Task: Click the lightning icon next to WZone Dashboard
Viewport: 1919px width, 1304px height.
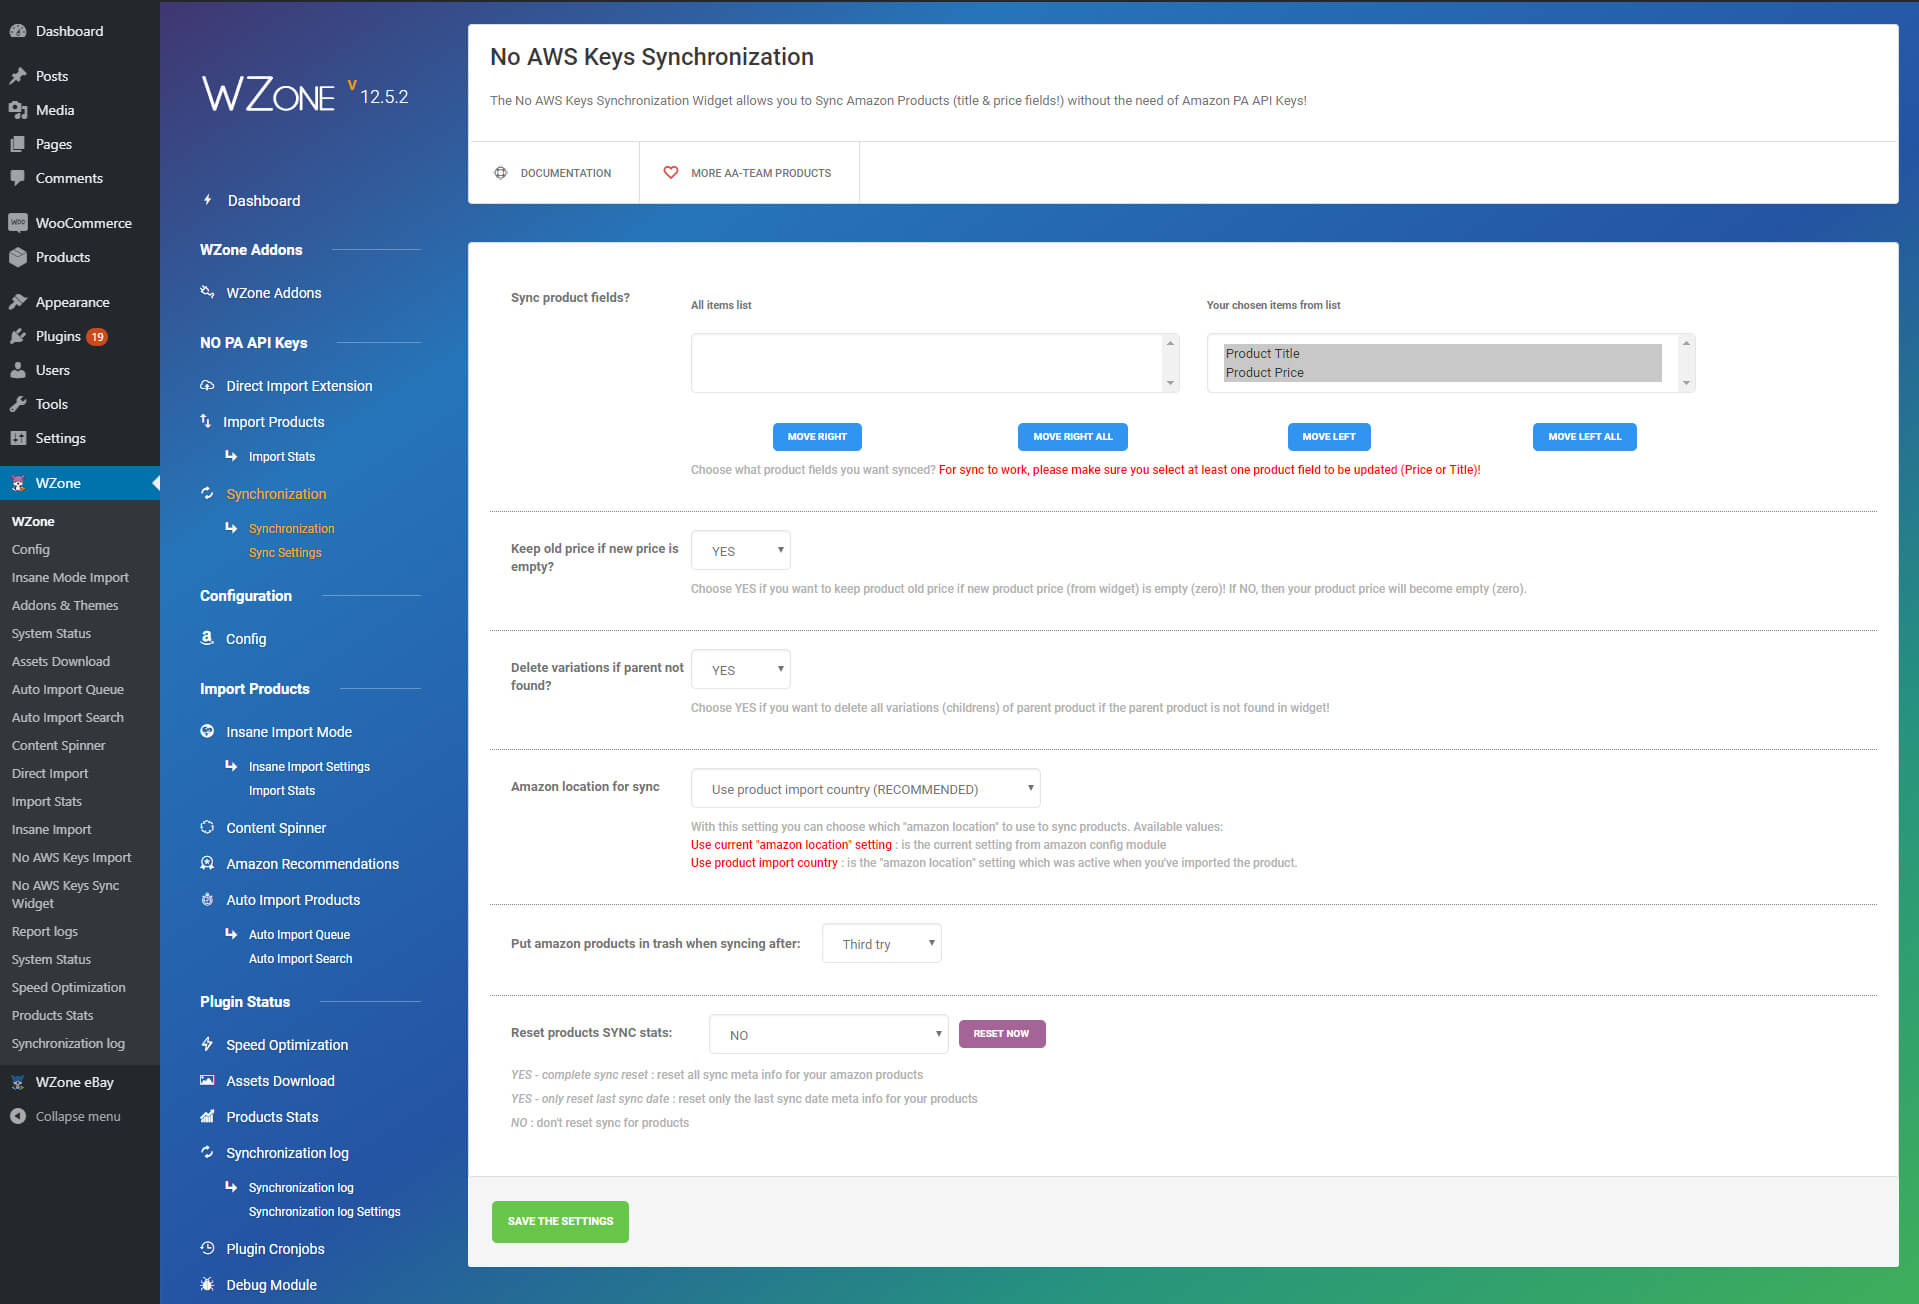Action: pyautogui.click(x=207, y=200)
